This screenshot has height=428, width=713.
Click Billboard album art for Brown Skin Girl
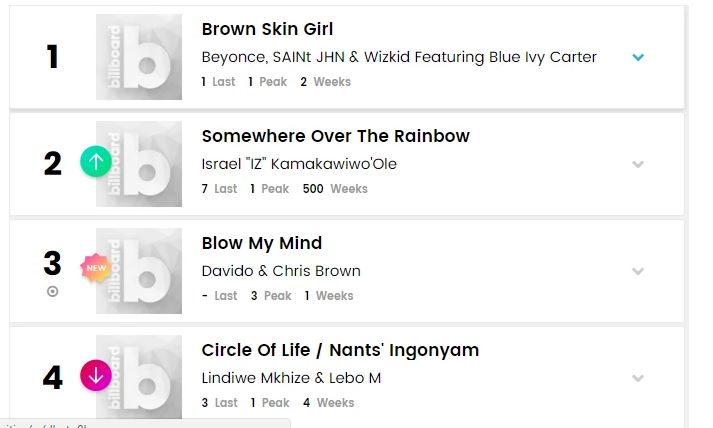click(x=139, y=57)
